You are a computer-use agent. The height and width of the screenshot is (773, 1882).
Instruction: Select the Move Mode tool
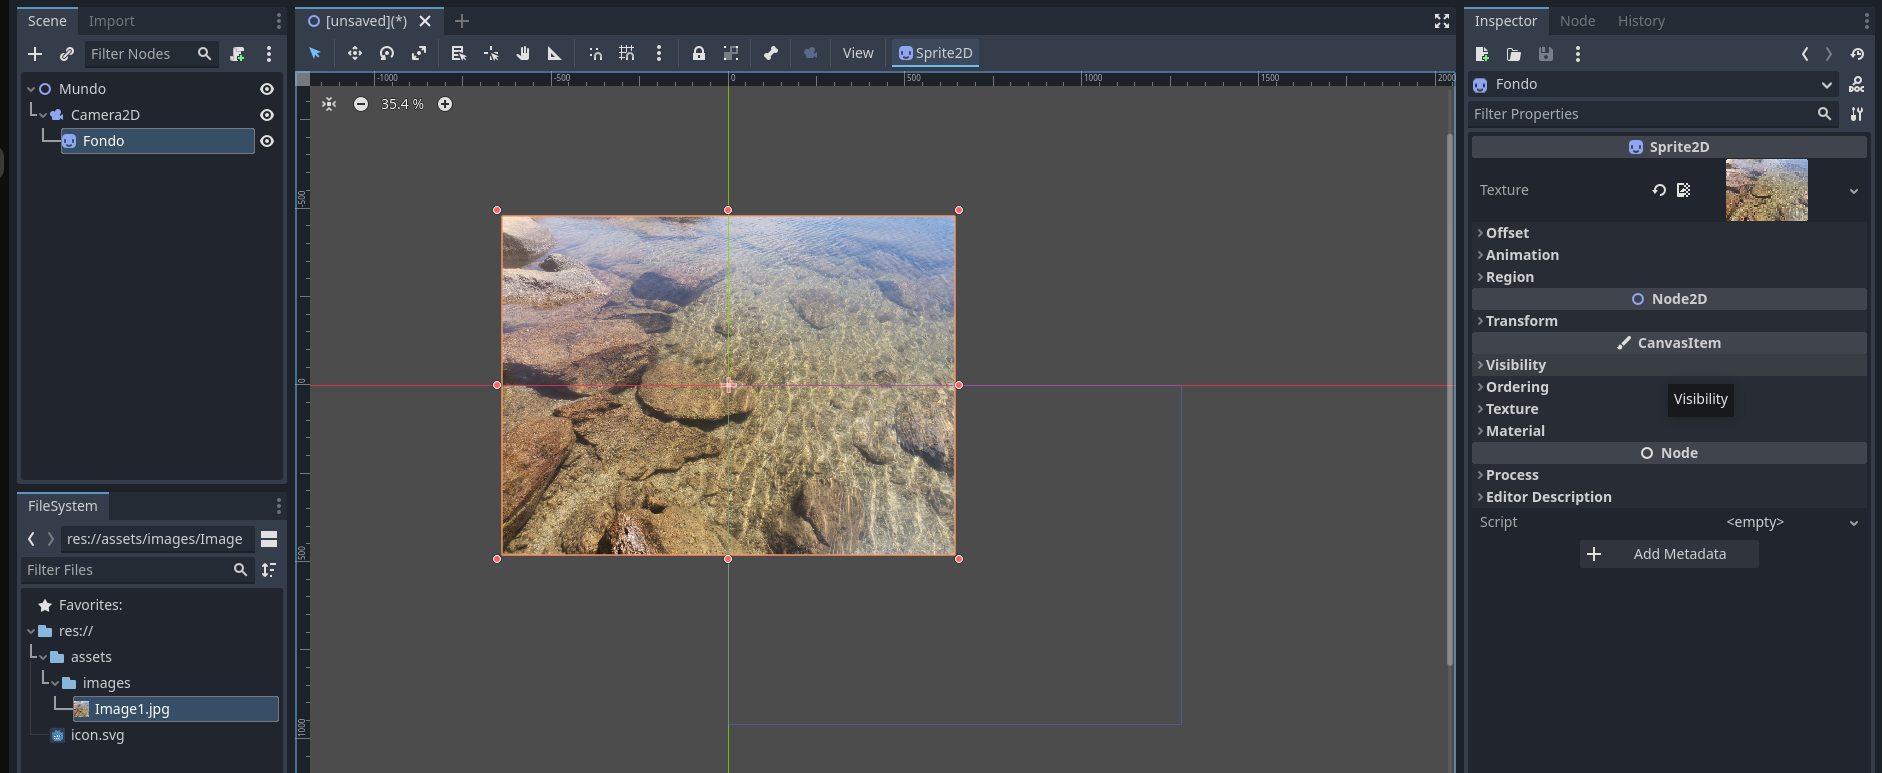[x=355, y=53]
